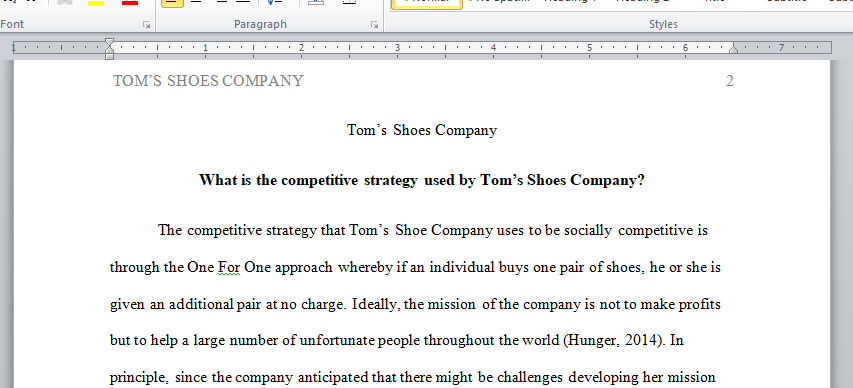
Task: Open the Paragraph dialog box launcher
Action: (374, 24)
